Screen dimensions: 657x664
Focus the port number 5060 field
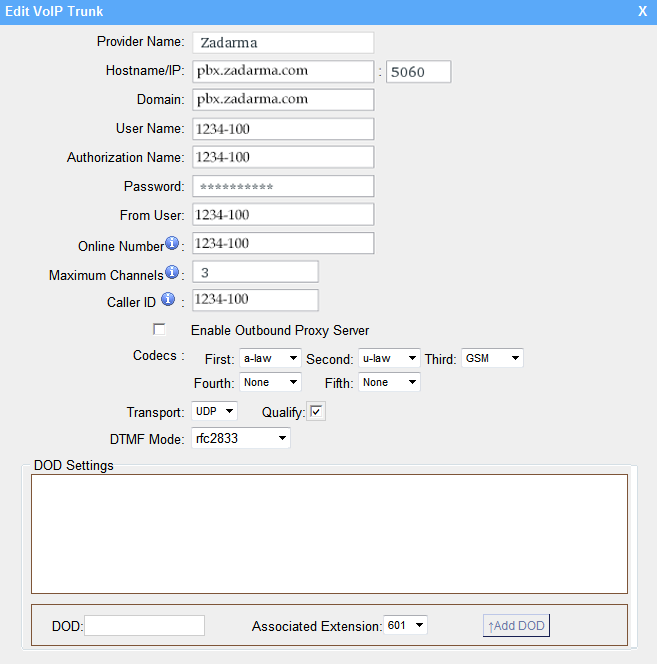(418, 71)
